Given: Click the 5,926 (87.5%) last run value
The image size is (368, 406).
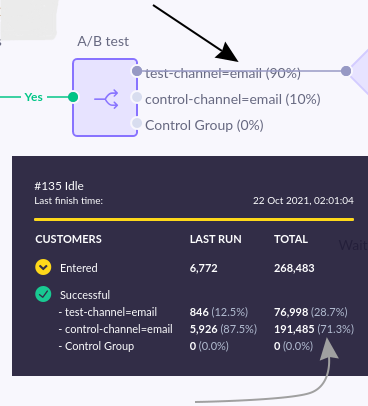Looking at the screenshot, I should [223, 329].
